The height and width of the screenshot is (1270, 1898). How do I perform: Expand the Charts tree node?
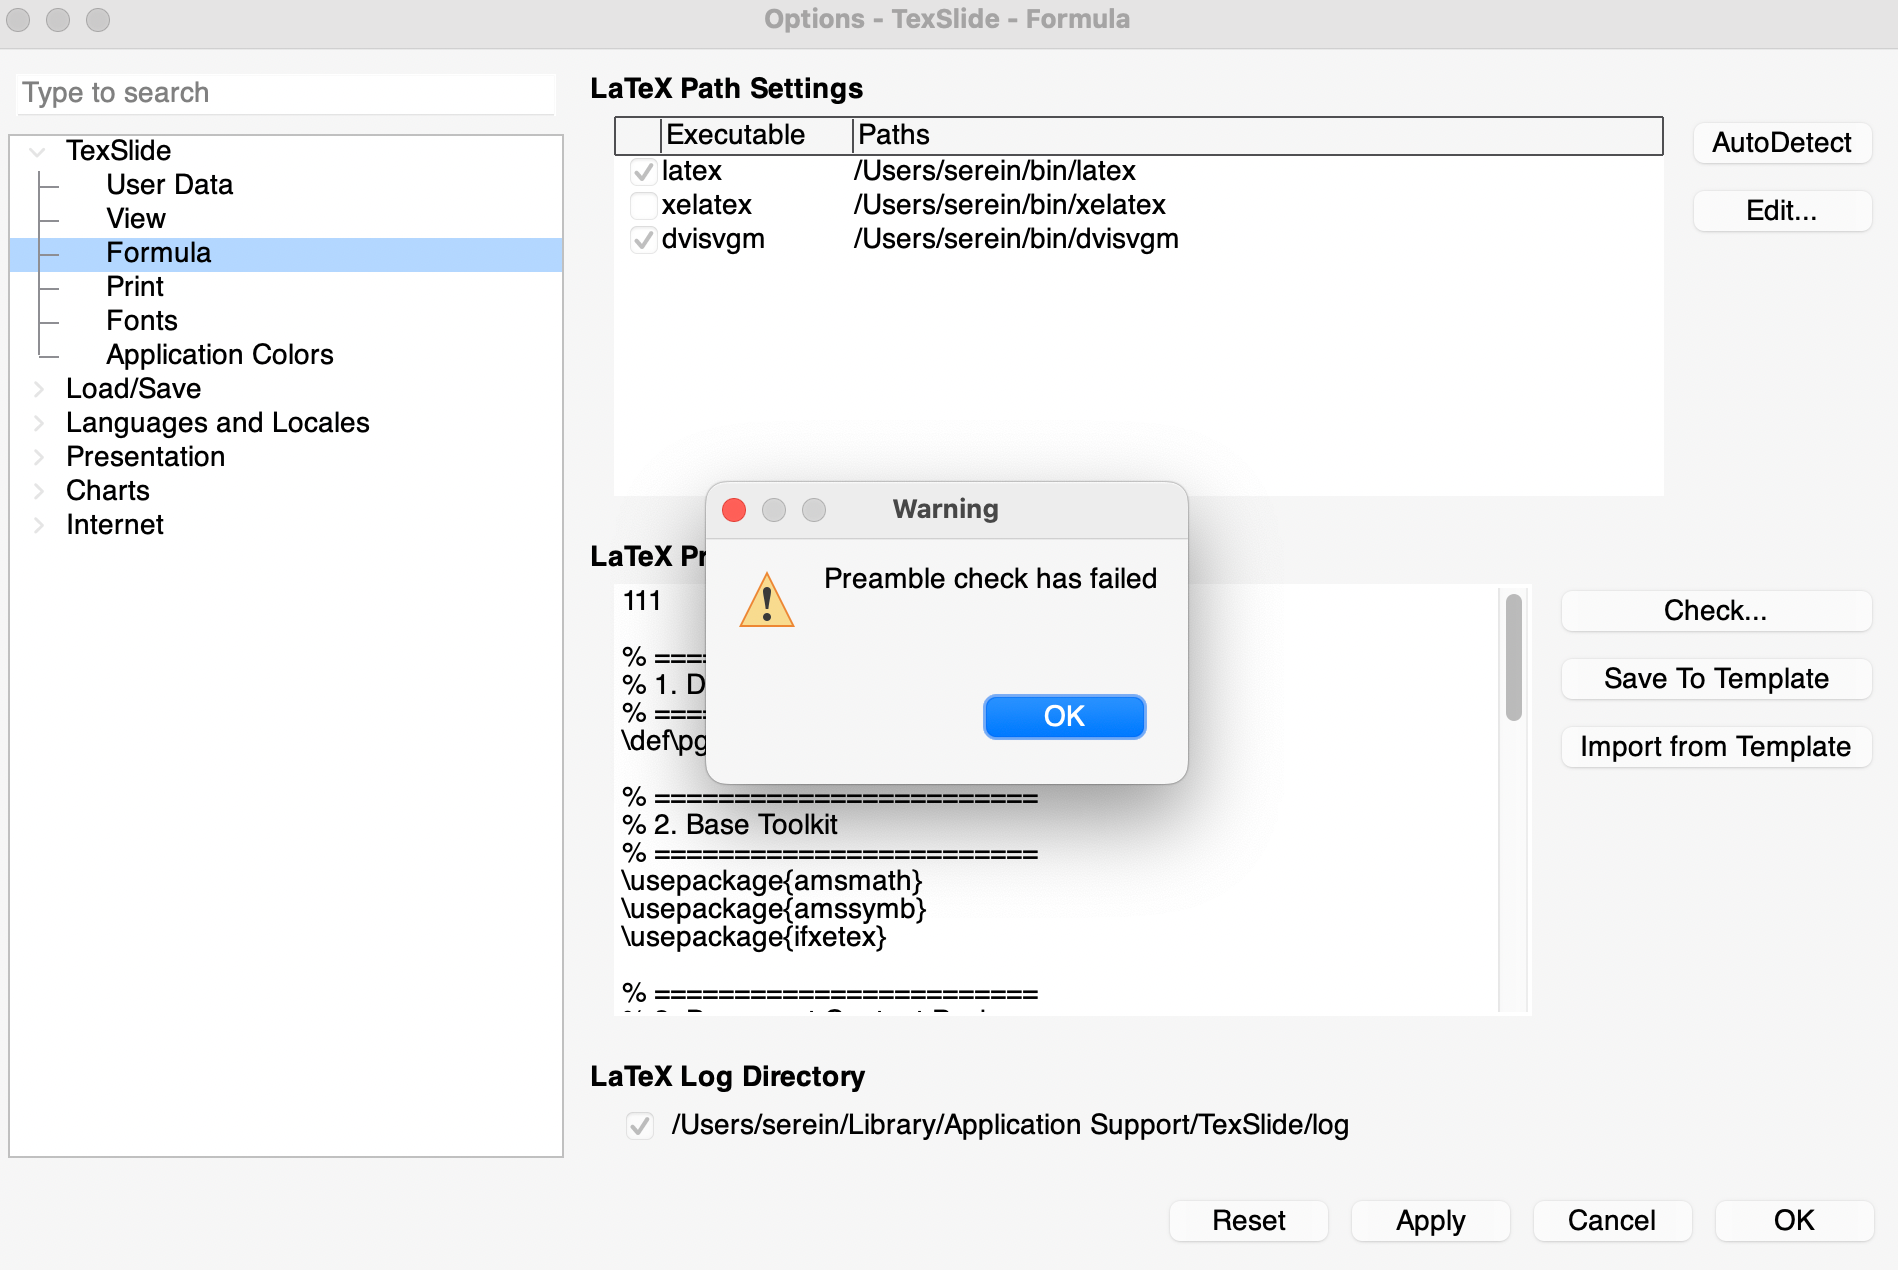coord(38,491)
